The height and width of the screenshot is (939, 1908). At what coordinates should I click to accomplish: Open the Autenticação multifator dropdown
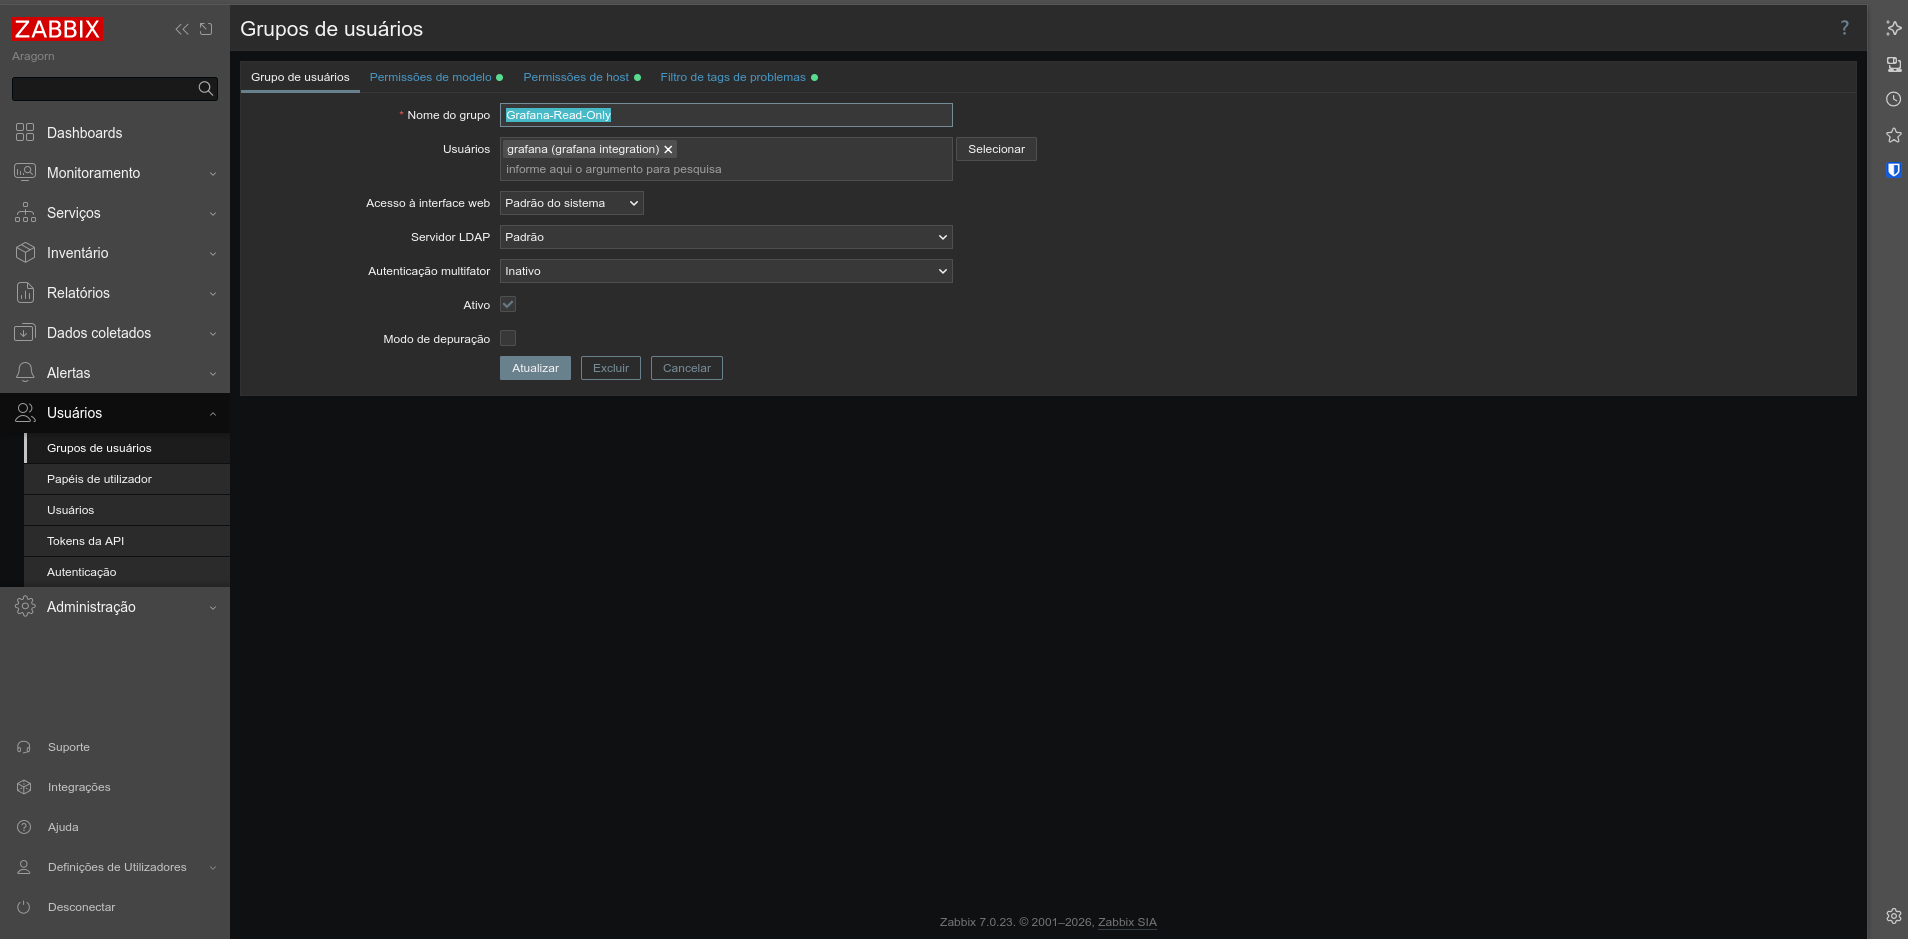[x=726, y=270]
